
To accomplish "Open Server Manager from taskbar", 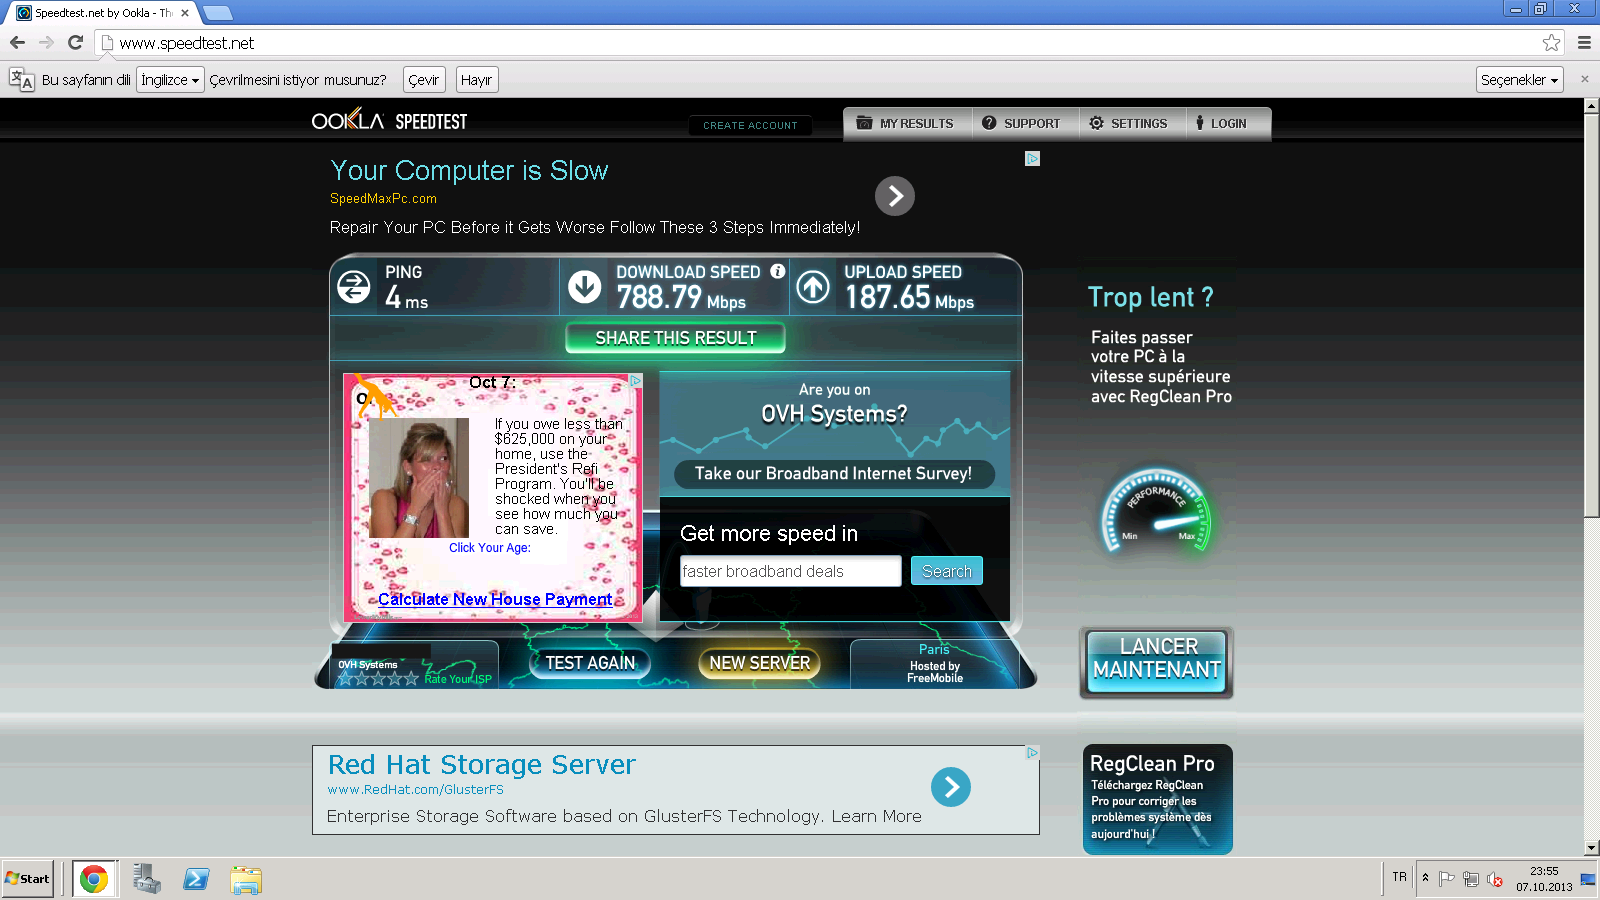I will tap(147, 879).
